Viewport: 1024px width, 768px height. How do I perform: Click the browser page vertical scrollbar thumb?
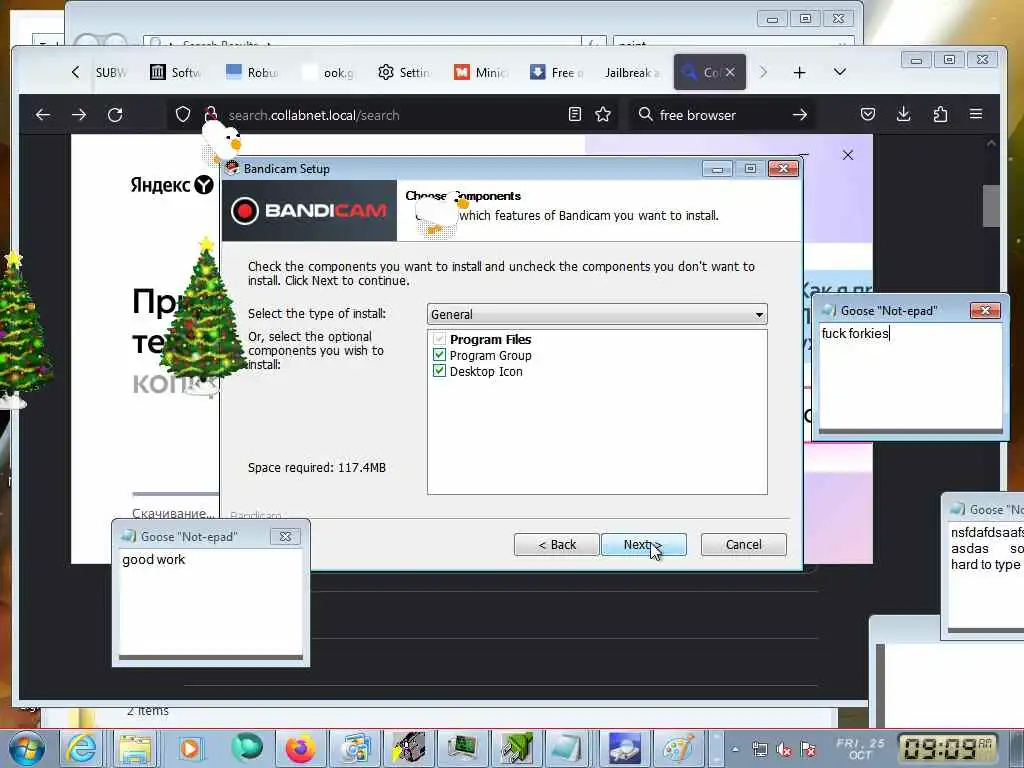(991, 206)
